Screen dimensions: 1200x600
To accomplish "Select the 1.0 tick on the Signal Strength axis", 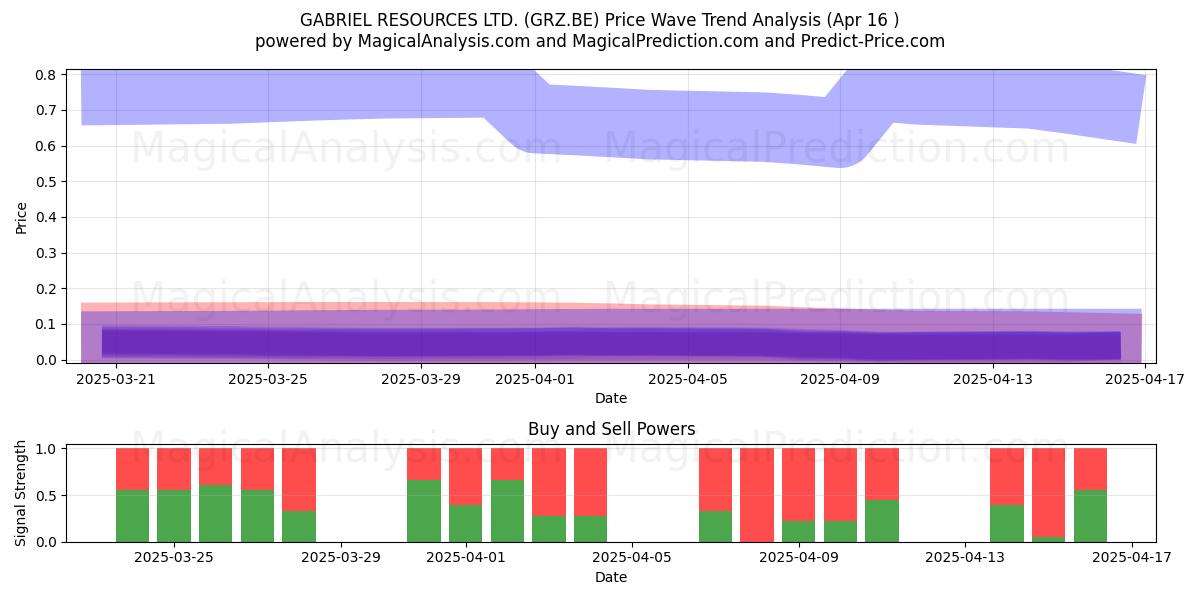I will point(48,449).
